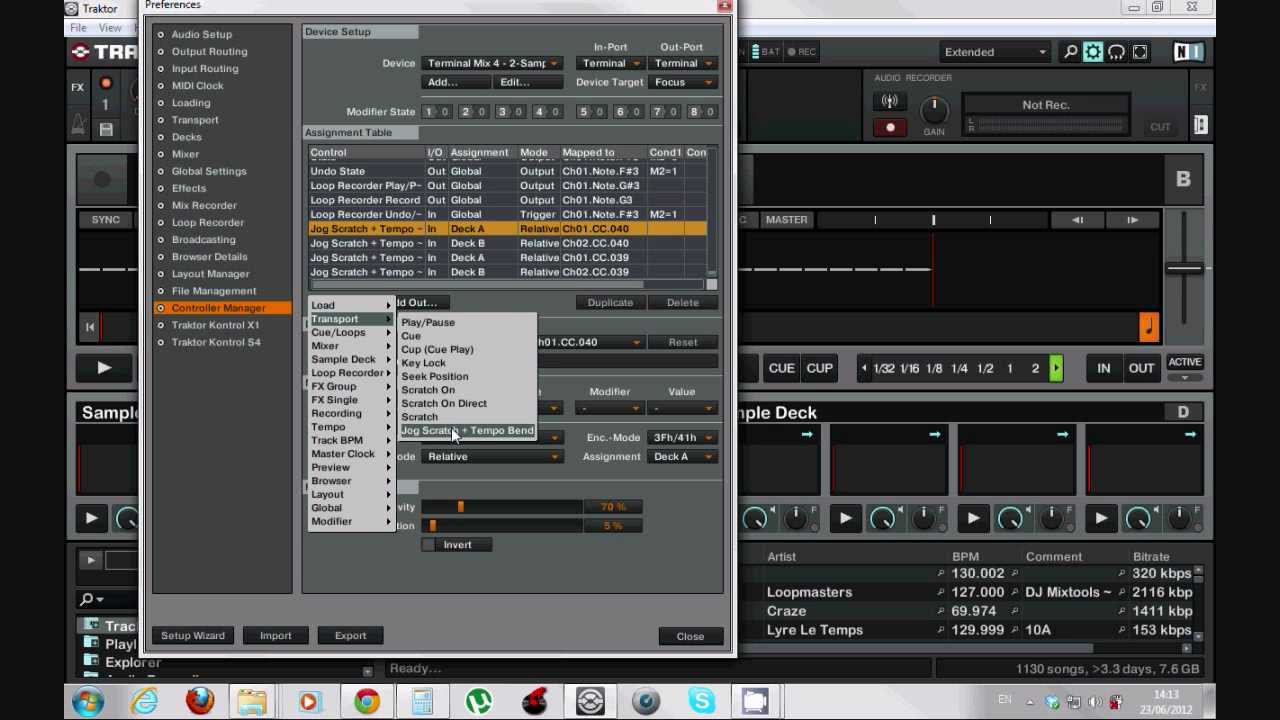
Task: Click the broadcast antenna icon in Audio Recorder
Action: click(889, 101)
